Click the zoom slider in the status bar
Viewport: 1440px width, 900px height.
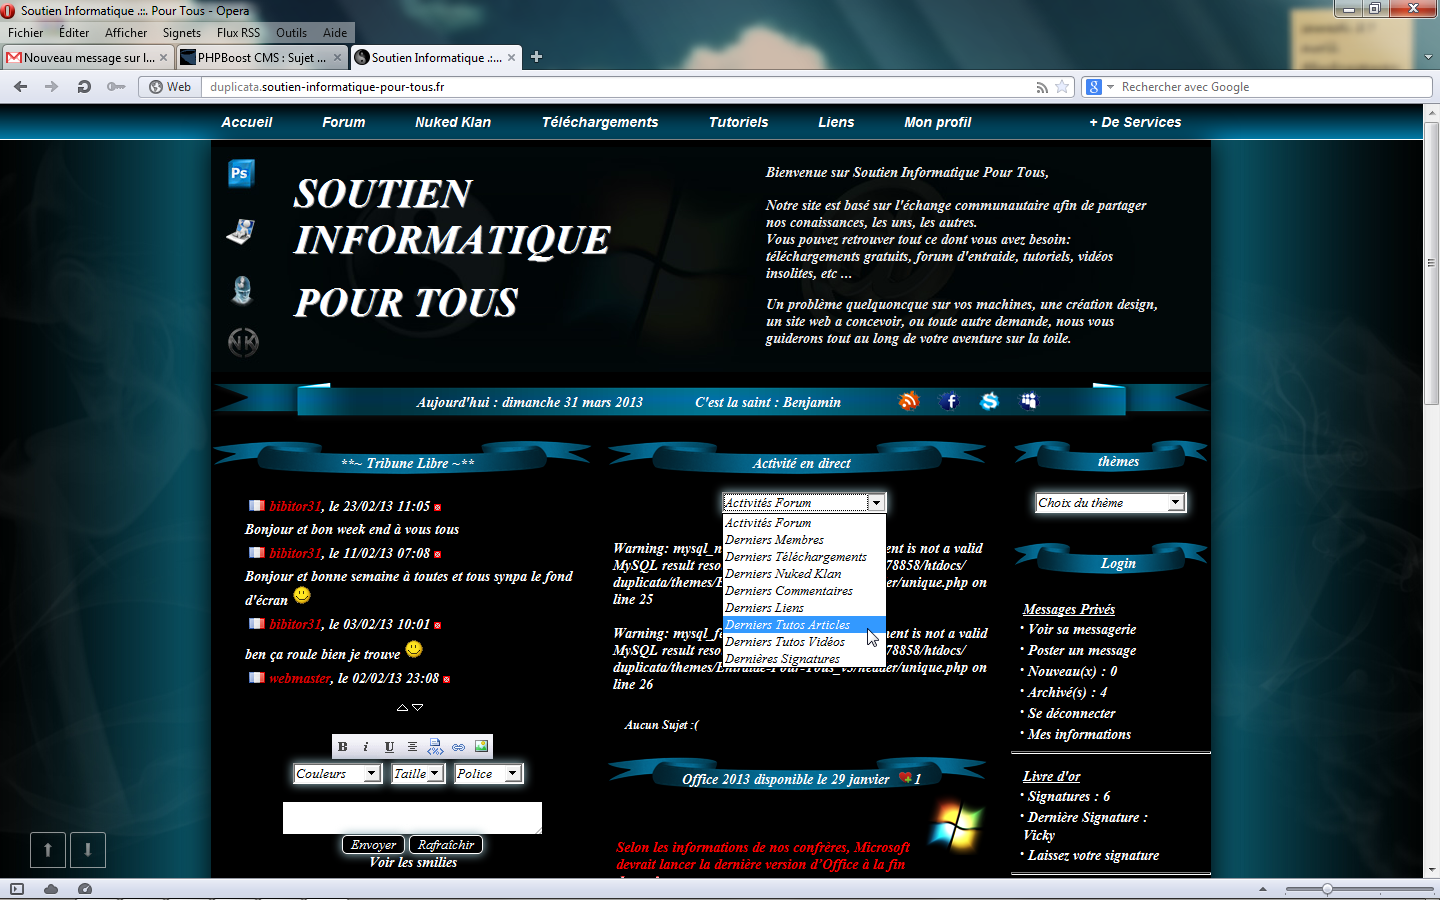tap(1327, 889)
